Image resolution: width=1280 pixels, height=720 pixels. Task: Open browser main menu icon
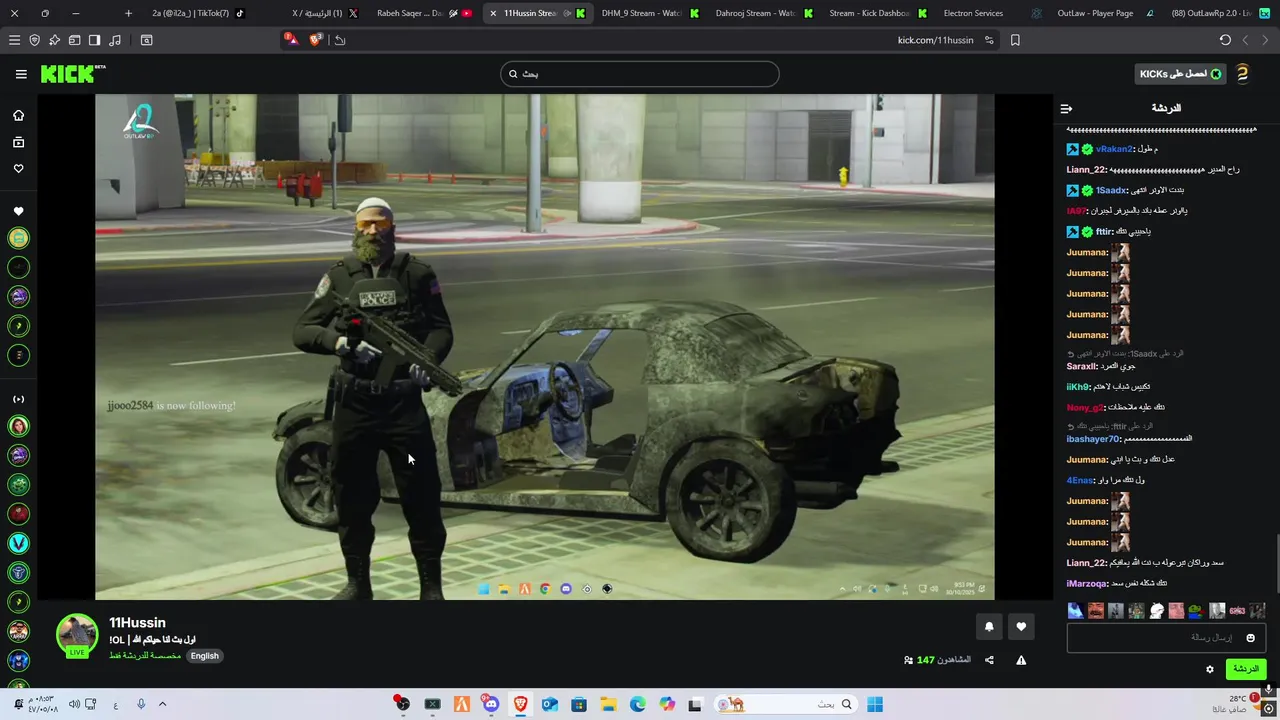pyautogui.click(x=14, y=40)
